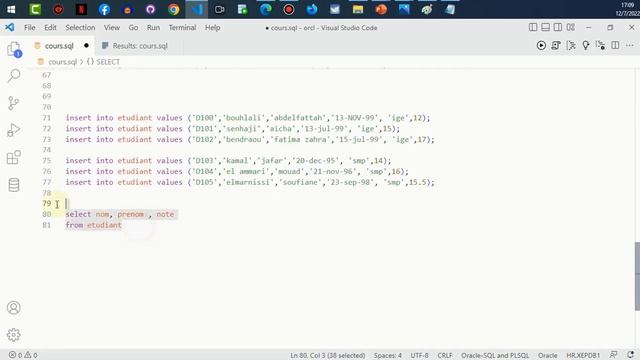Open GitHub Desktop from the taskbar

pyautogui.click(x=151, y=9)
